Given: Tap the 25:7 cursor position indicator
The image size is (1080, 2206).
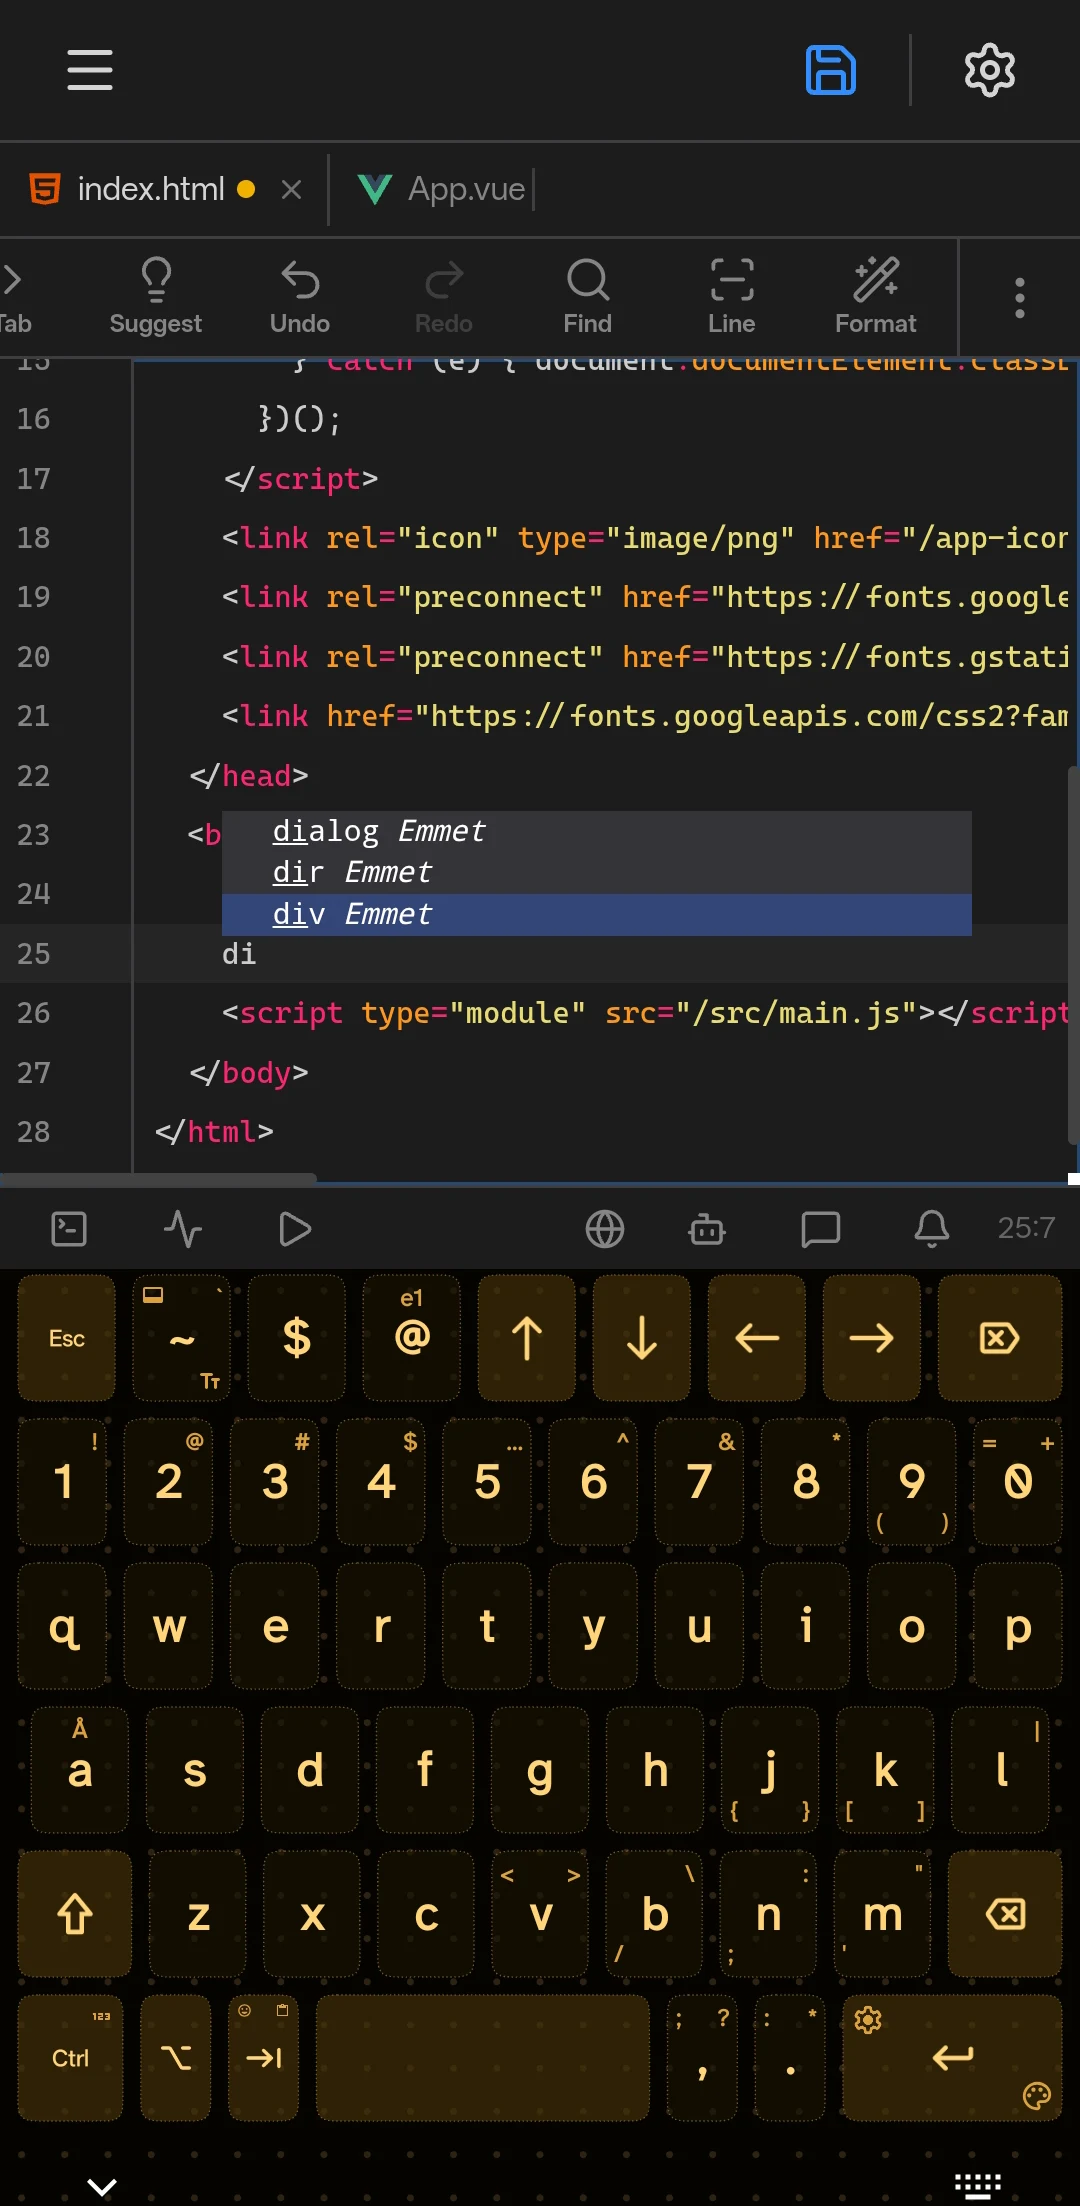Looking at the screenshot, I should pyautogui.click(x=1026, y=1228).
